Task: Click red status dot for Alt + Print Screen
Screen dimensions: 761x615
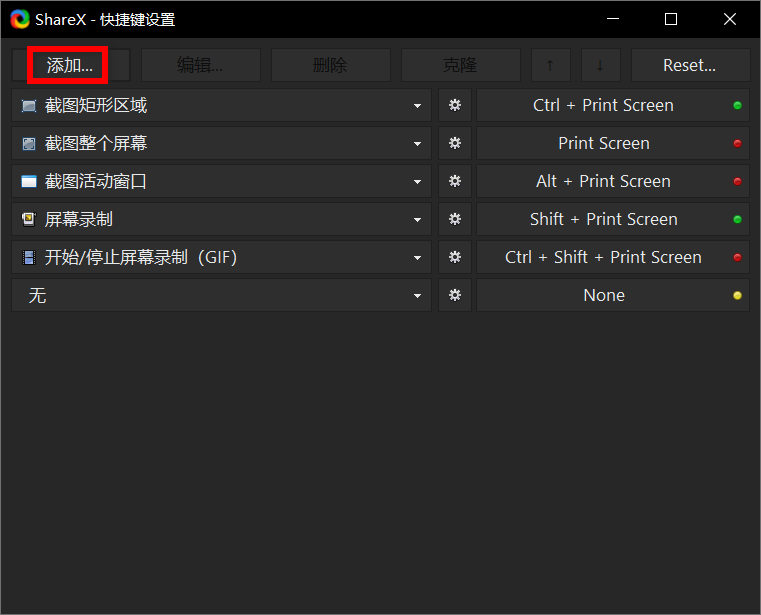Action: coord(737,181)
